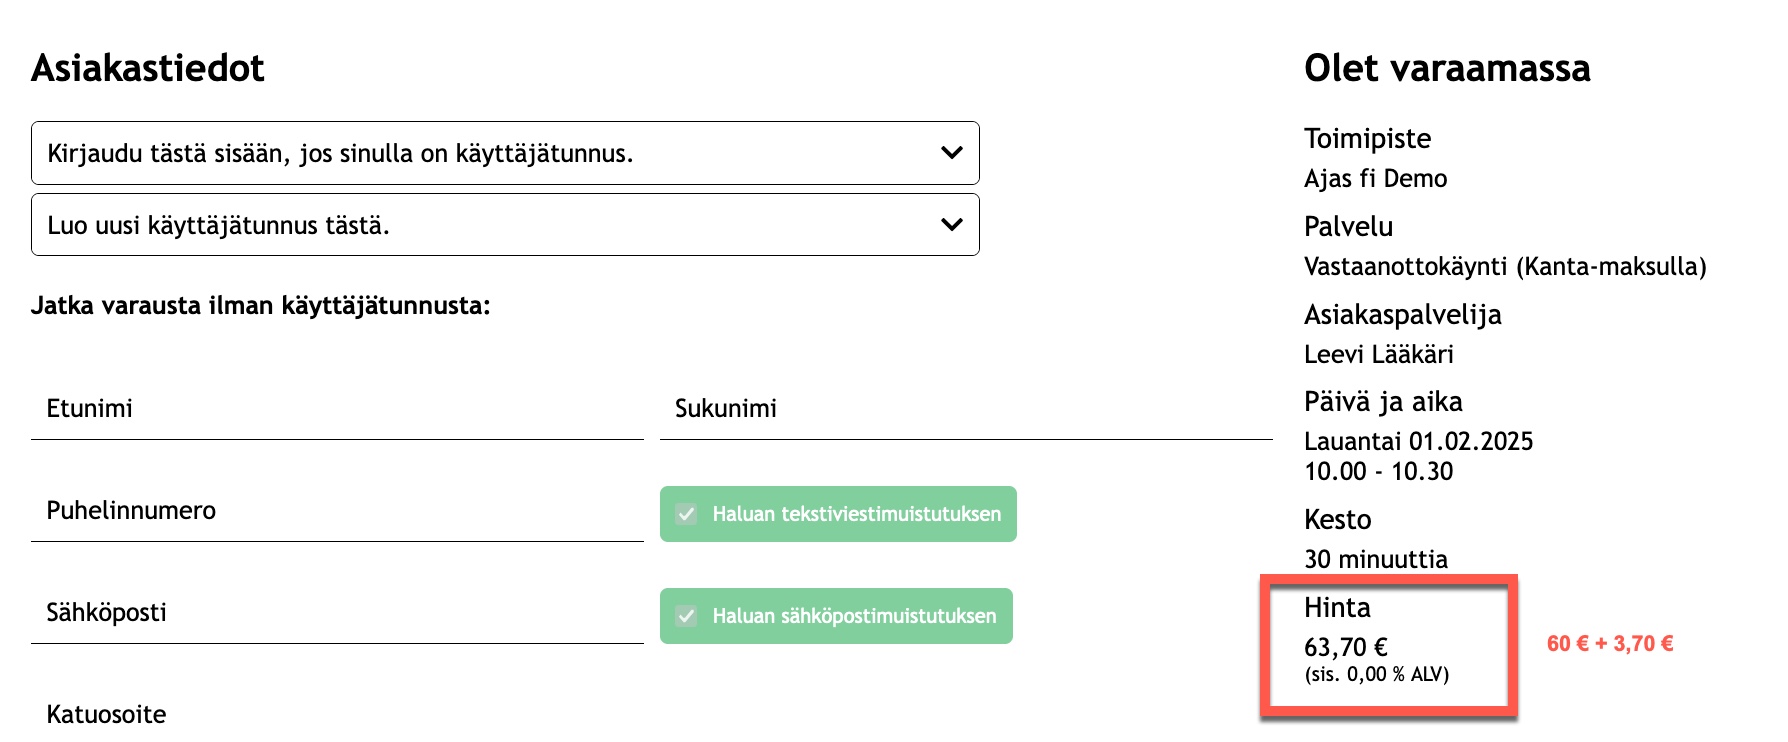Viewport: 1788px width, 742px height.
Task: Click the 'Haluan sähköpostimuistutuksen' label
Action: 854,616
